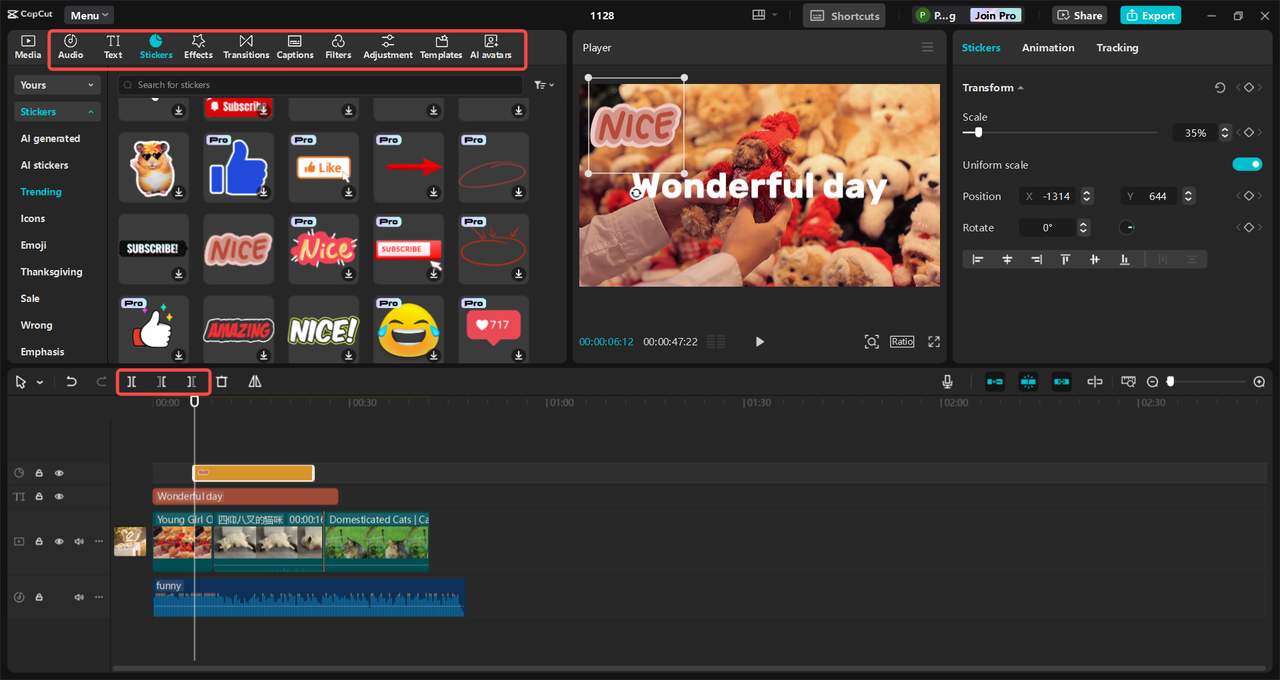The width and height of the screenshot is (1280, 680).
Task: Add keyframe for Scale
Action: pyautogui.click(x=1248, y=132)
